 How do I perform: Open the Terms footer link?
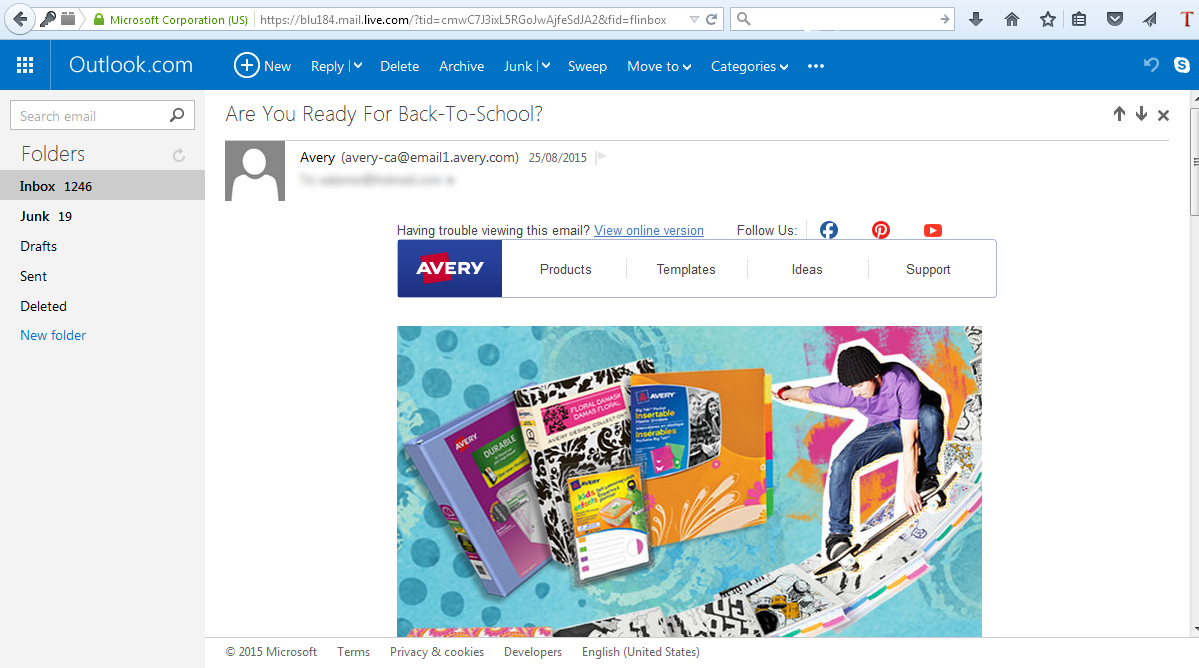[353, 652]
